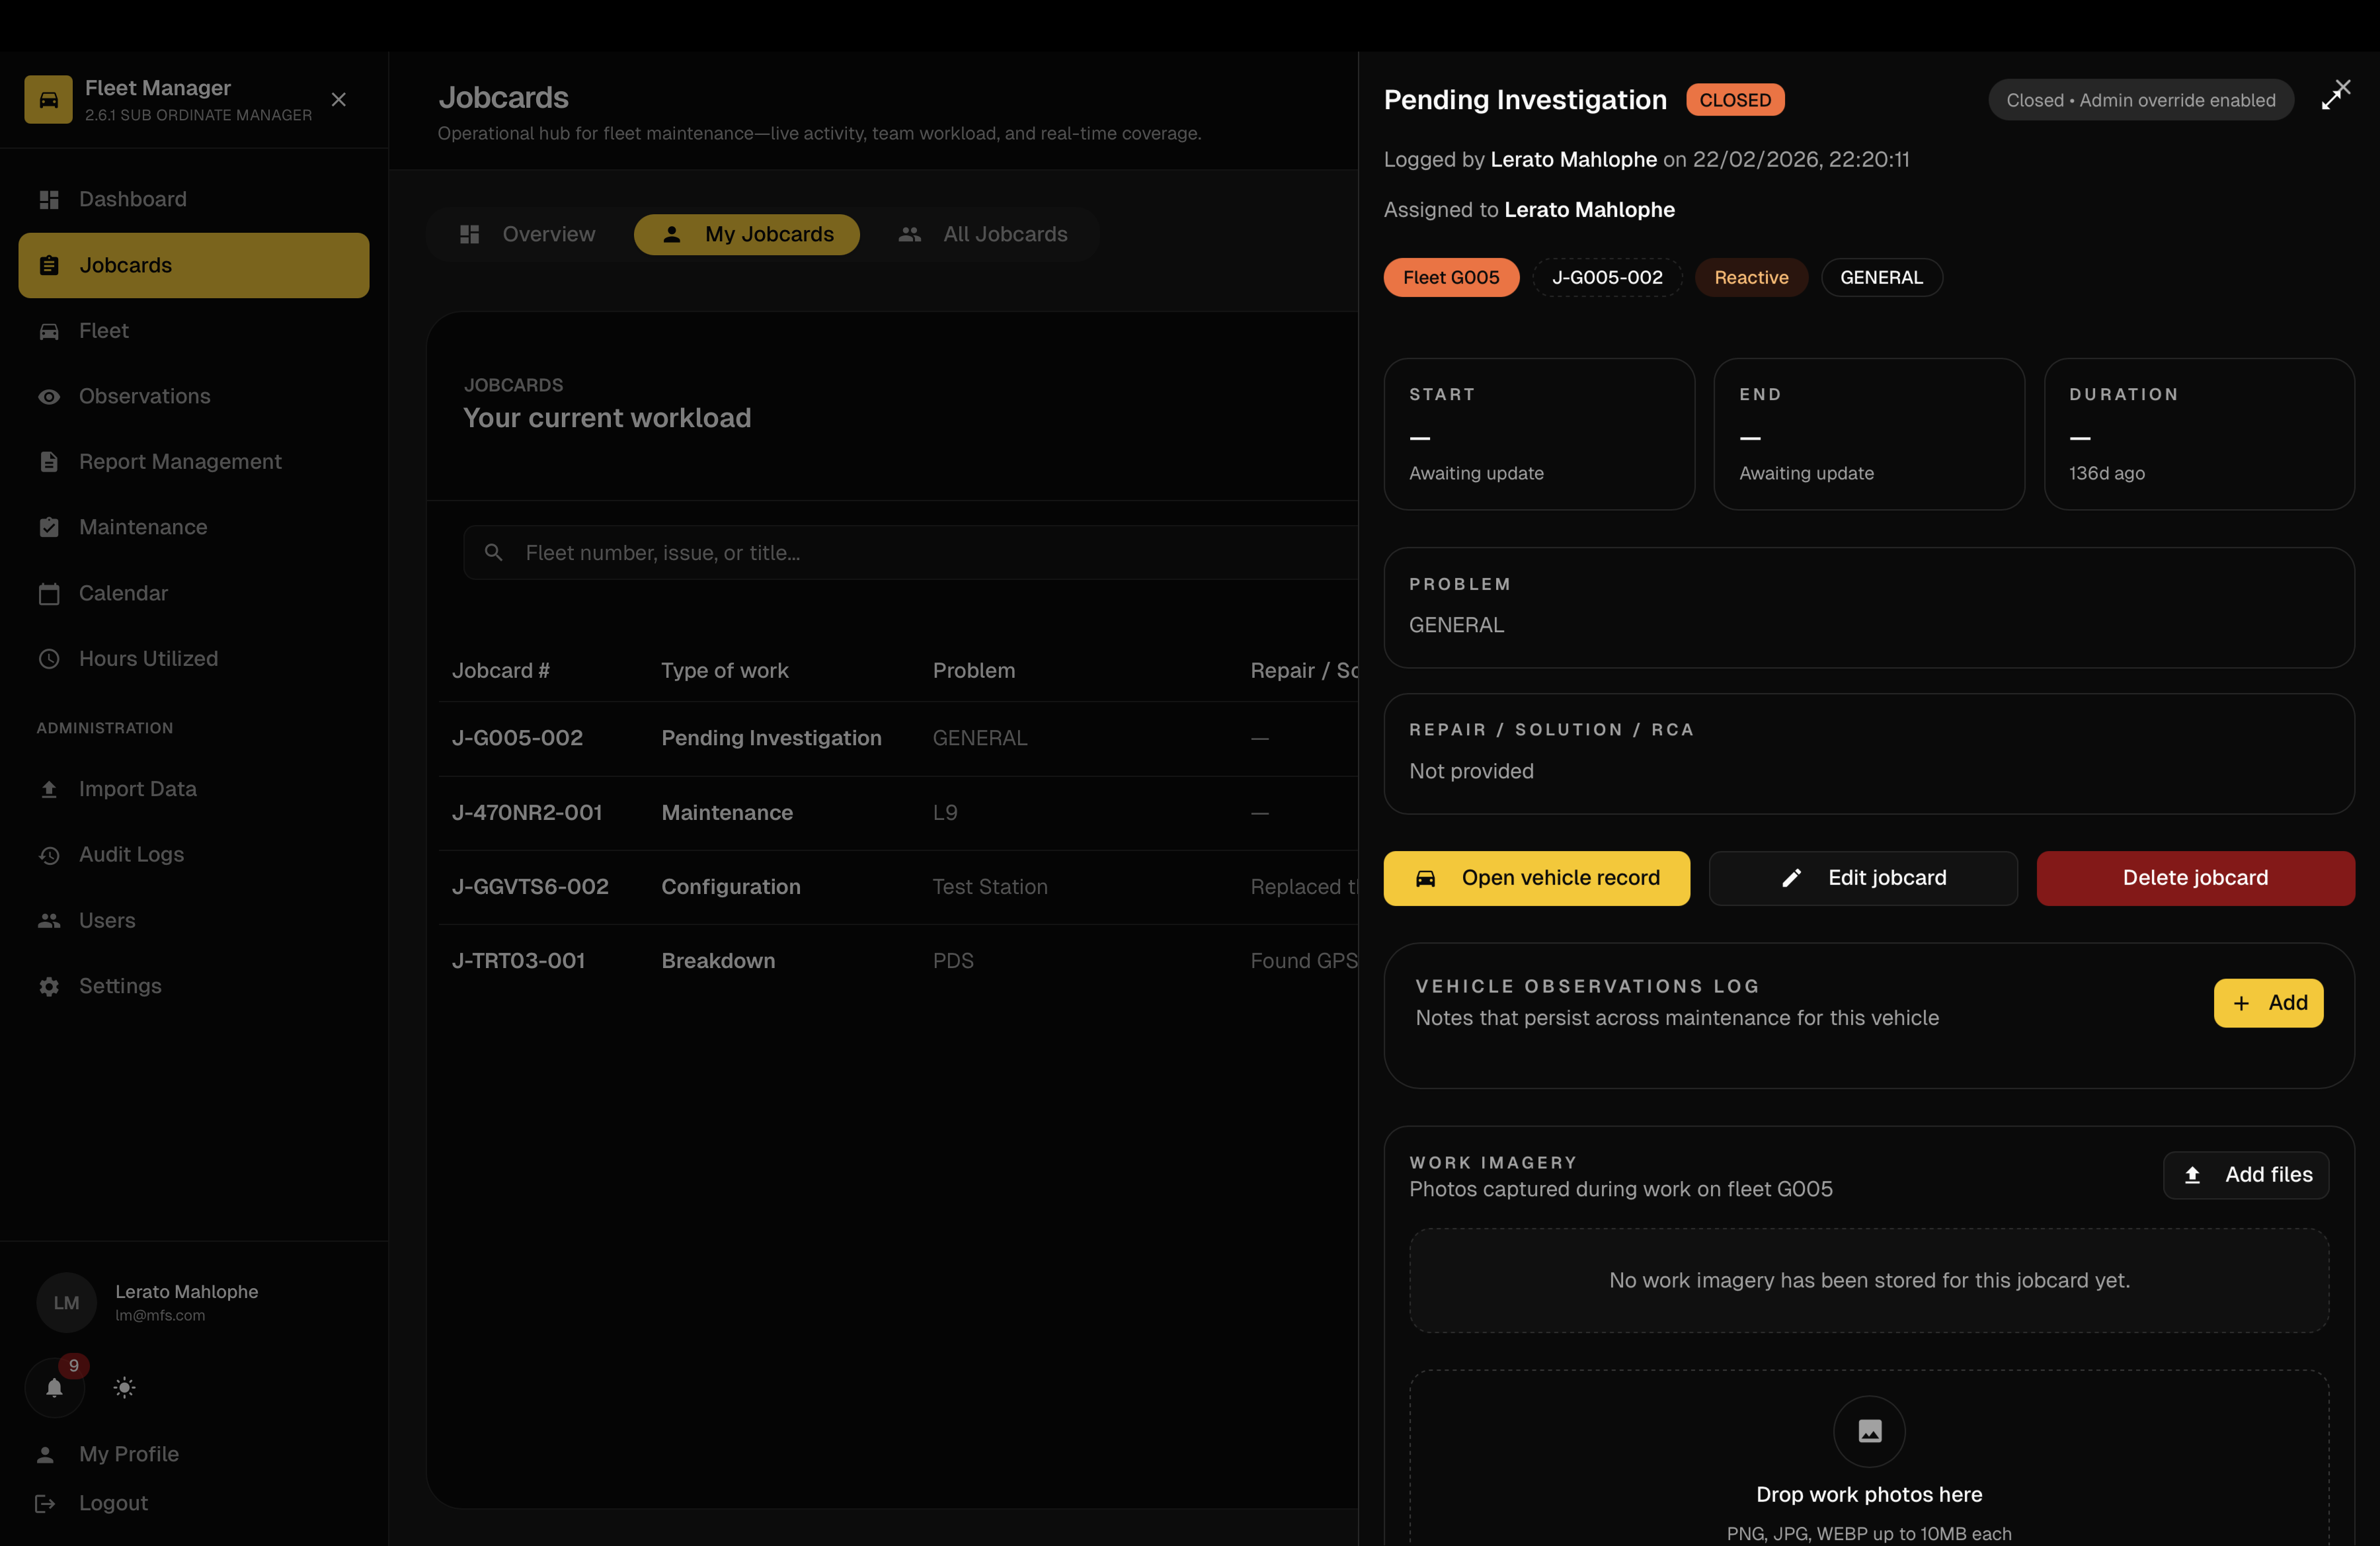2380x1546 pixels.
Task: Switch to the Overview tab
Action: 528,234
